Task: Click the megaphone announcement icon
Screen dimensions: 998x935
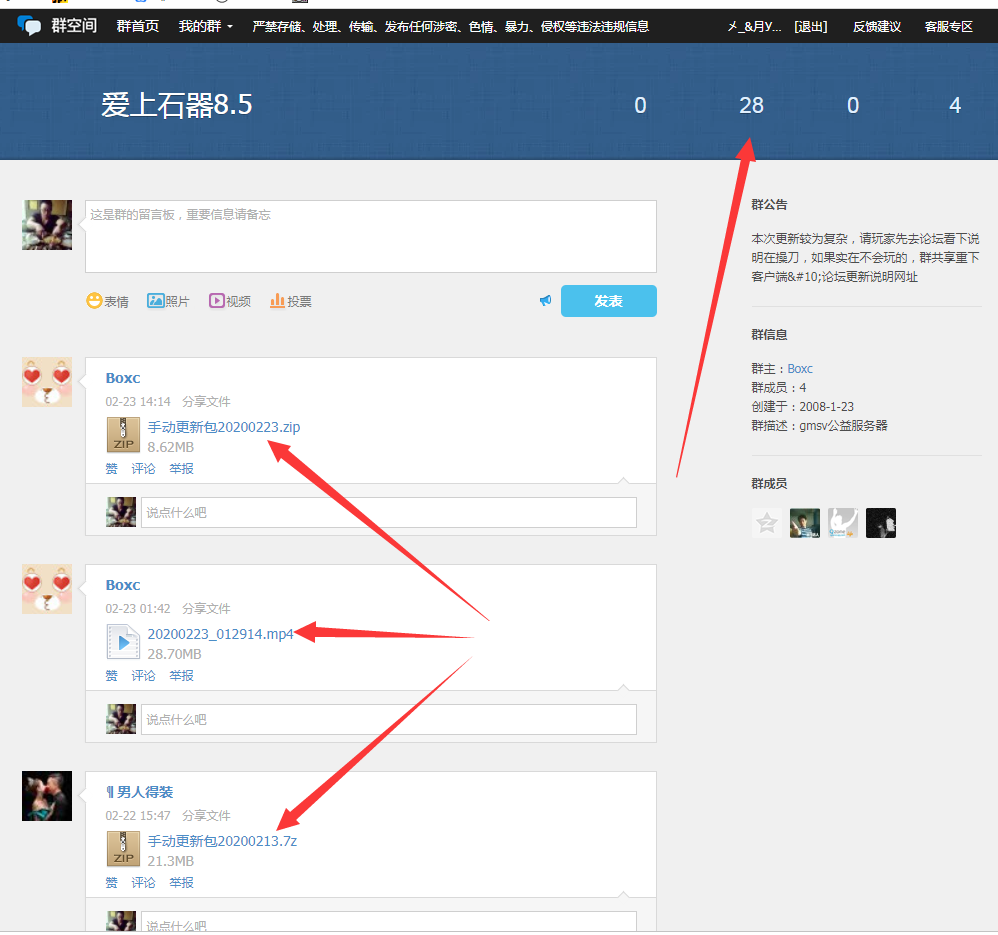Action: 545,301
